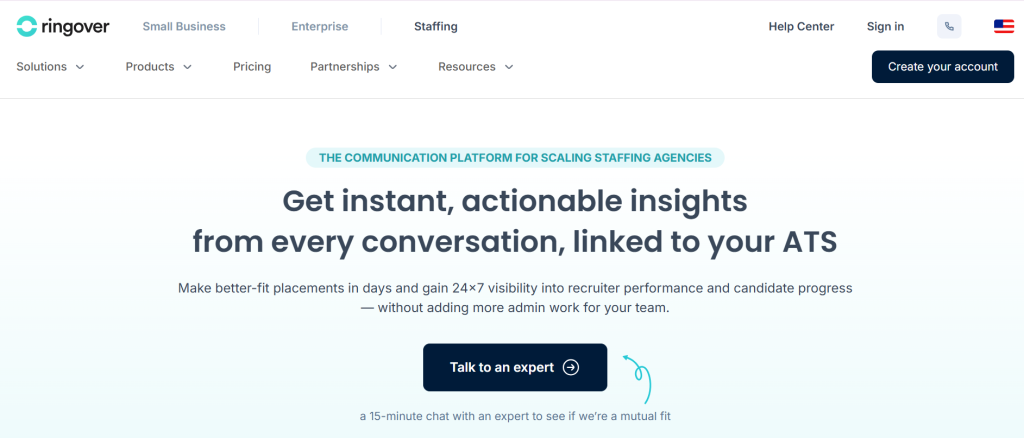This screenshot has width=1024, height=438.
Task: Click the main headline about actionable insights
Action: pyautogui.click(x=514, y=221)
